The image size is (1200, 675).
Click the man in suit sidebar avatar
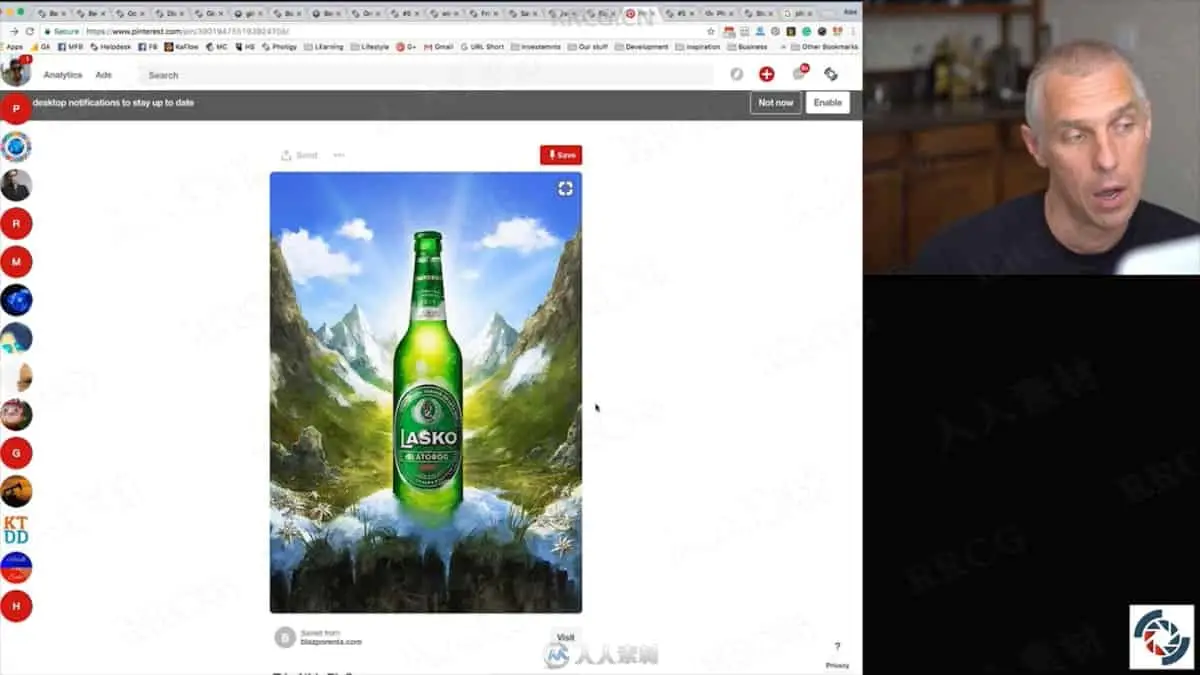pos(16,185)
